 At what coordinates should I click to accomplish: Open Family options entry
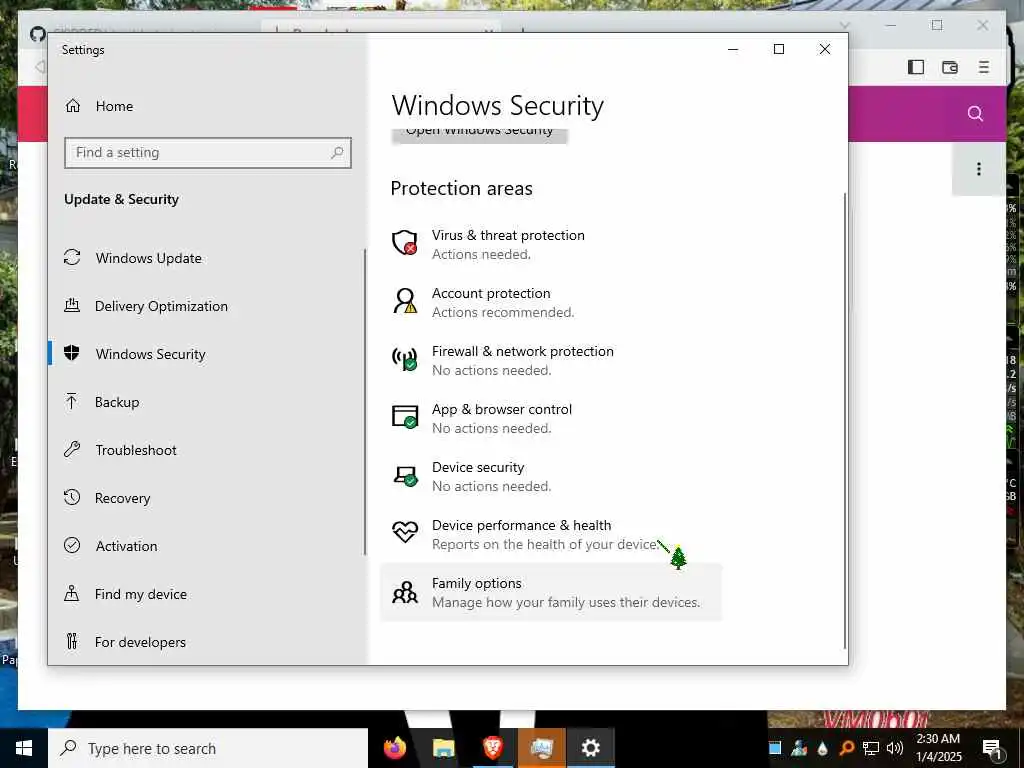(551, 592)
